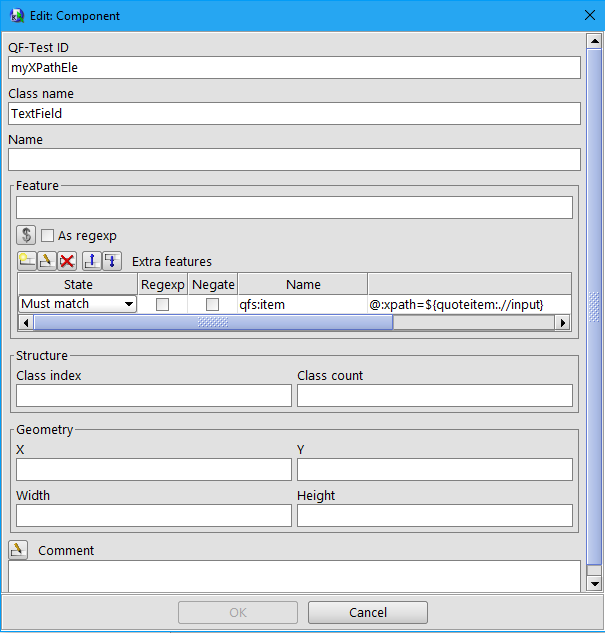
Task: Focus the empty Name input field
Action: click(x=294, y=159)
